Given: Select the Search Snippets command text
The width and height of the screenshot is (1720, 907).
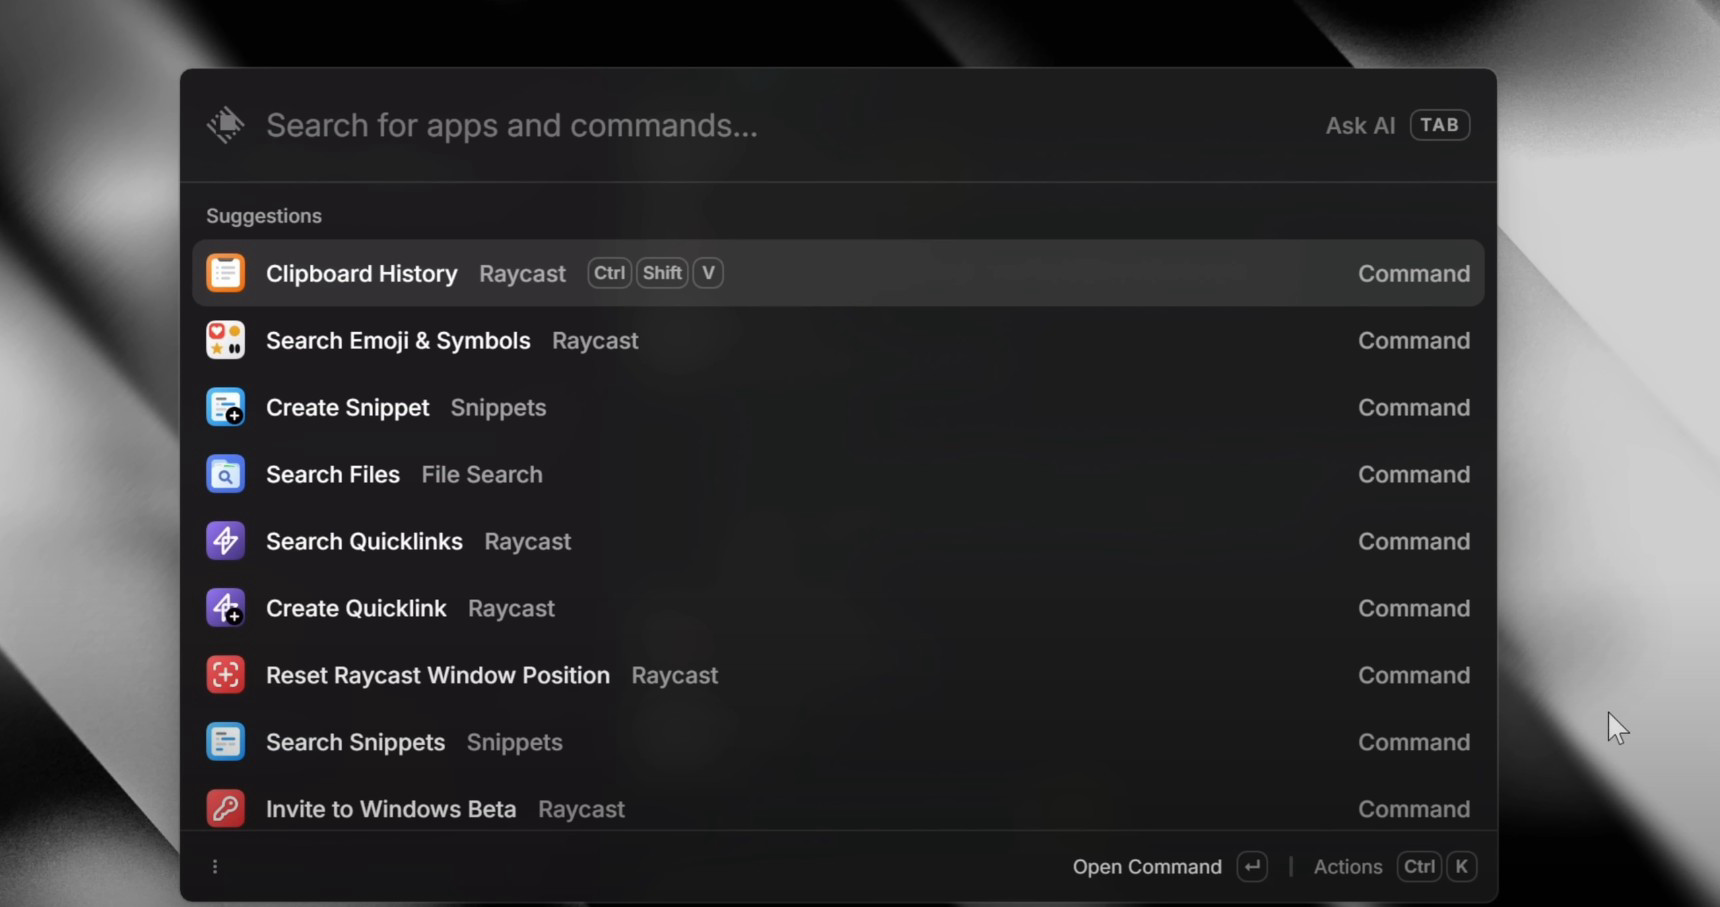Looking at the screenshot, I should [355, 742].
